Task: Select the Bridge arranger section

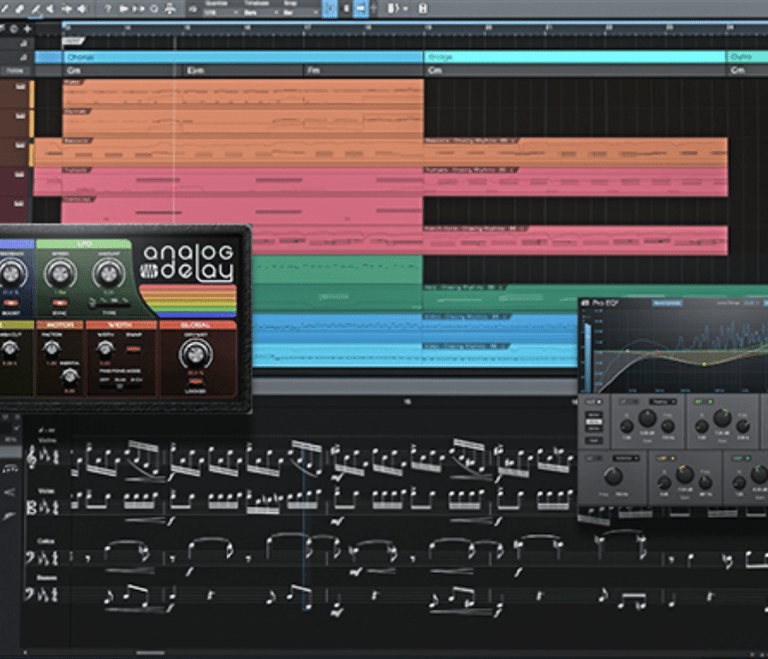Action: [575, 57]
